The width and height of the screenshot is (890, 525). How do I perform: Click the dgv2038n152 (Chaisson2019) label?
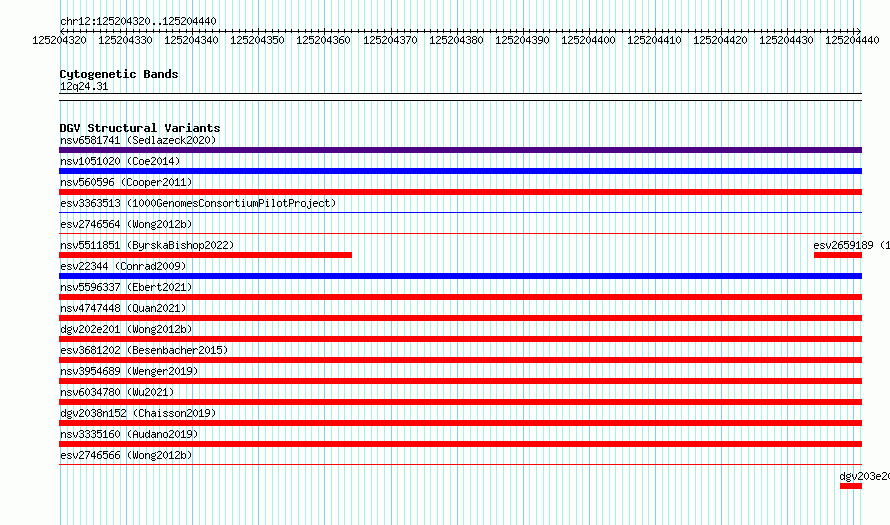[x=138, y=413]
